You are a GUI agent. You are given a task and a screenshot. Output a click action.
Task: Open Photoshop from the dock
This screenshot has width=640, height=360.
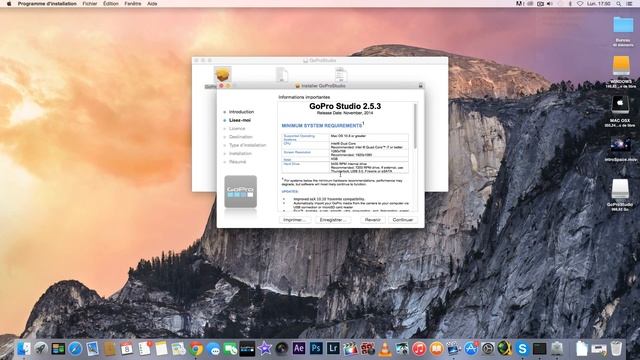(316, 348)
